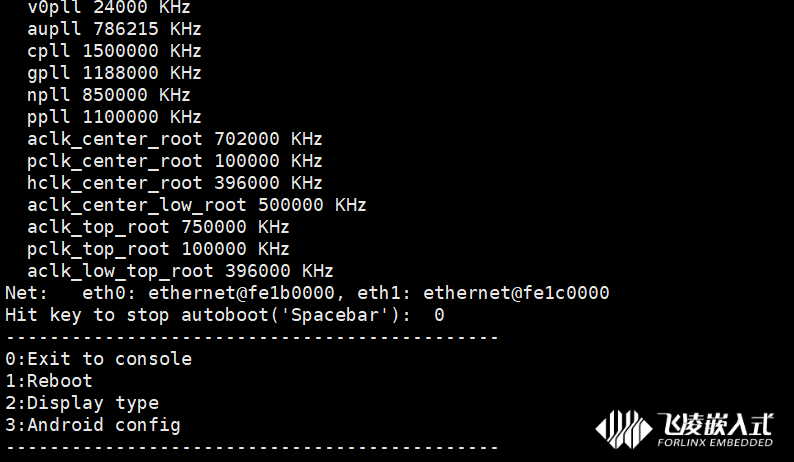This screenshot has width=794, height=462.
Task: Select the "3:Android config" menu entry
Action: (x=93, y=425)
